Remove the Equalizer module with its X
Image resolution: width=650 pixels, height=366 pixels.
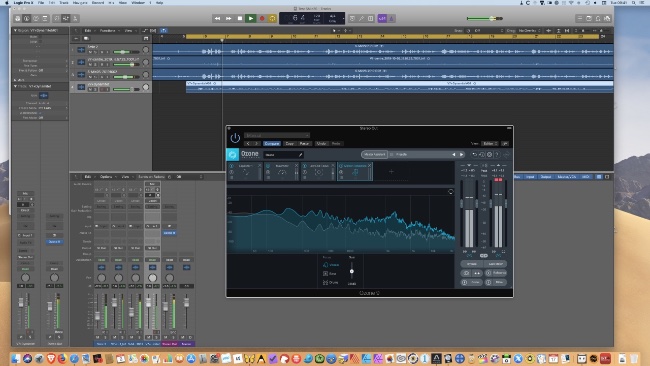(x=260, y=165)
